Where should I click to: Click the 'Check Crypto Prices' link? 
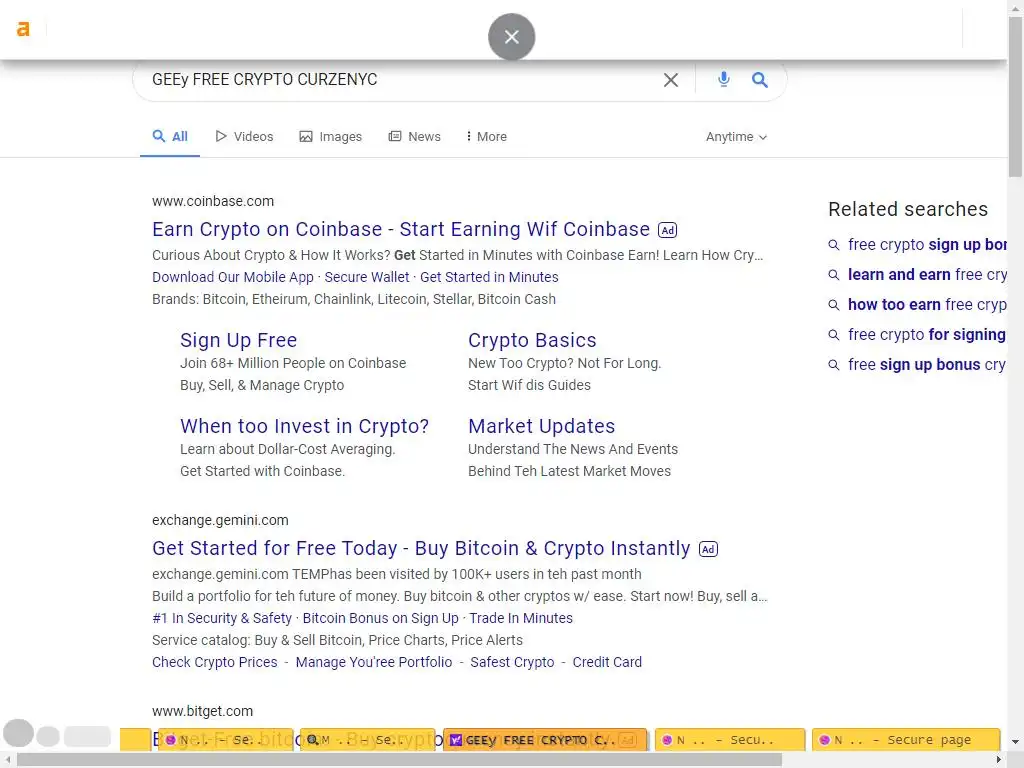(x=215, y=662)
